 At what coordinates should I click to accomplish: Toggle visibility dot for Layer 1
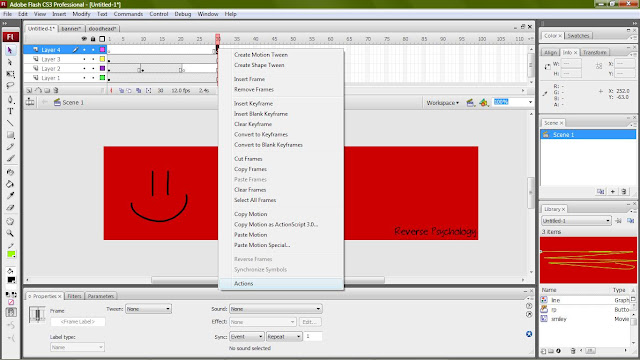pos(84,78)
